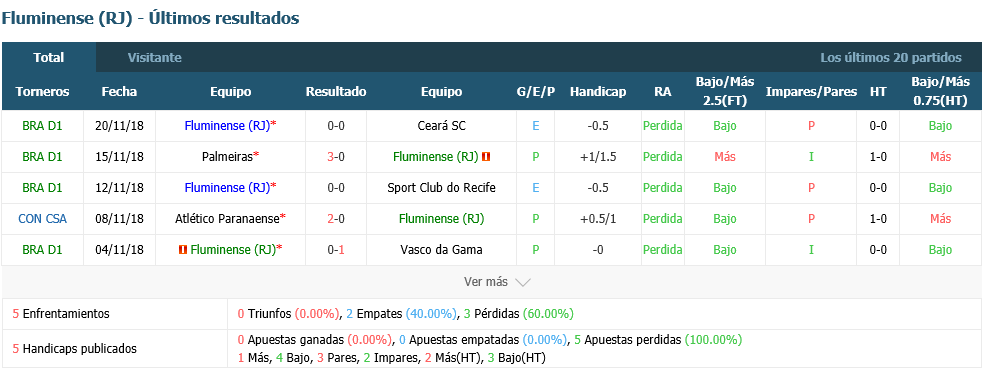This screenshot has height=370, width=982.
Task: Click BRA D1 tournament for 20/11/18 match
Action: tap(43, 126)
